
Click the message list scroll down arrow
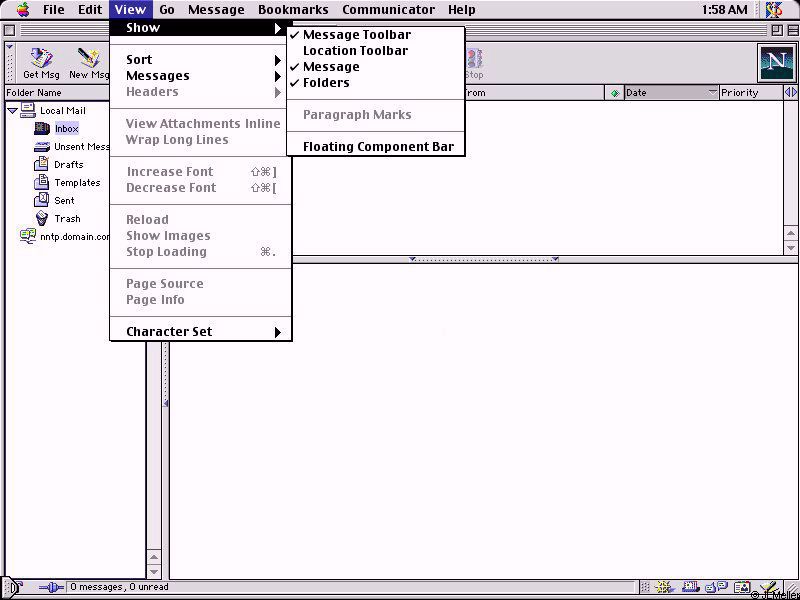coord(791,247)
